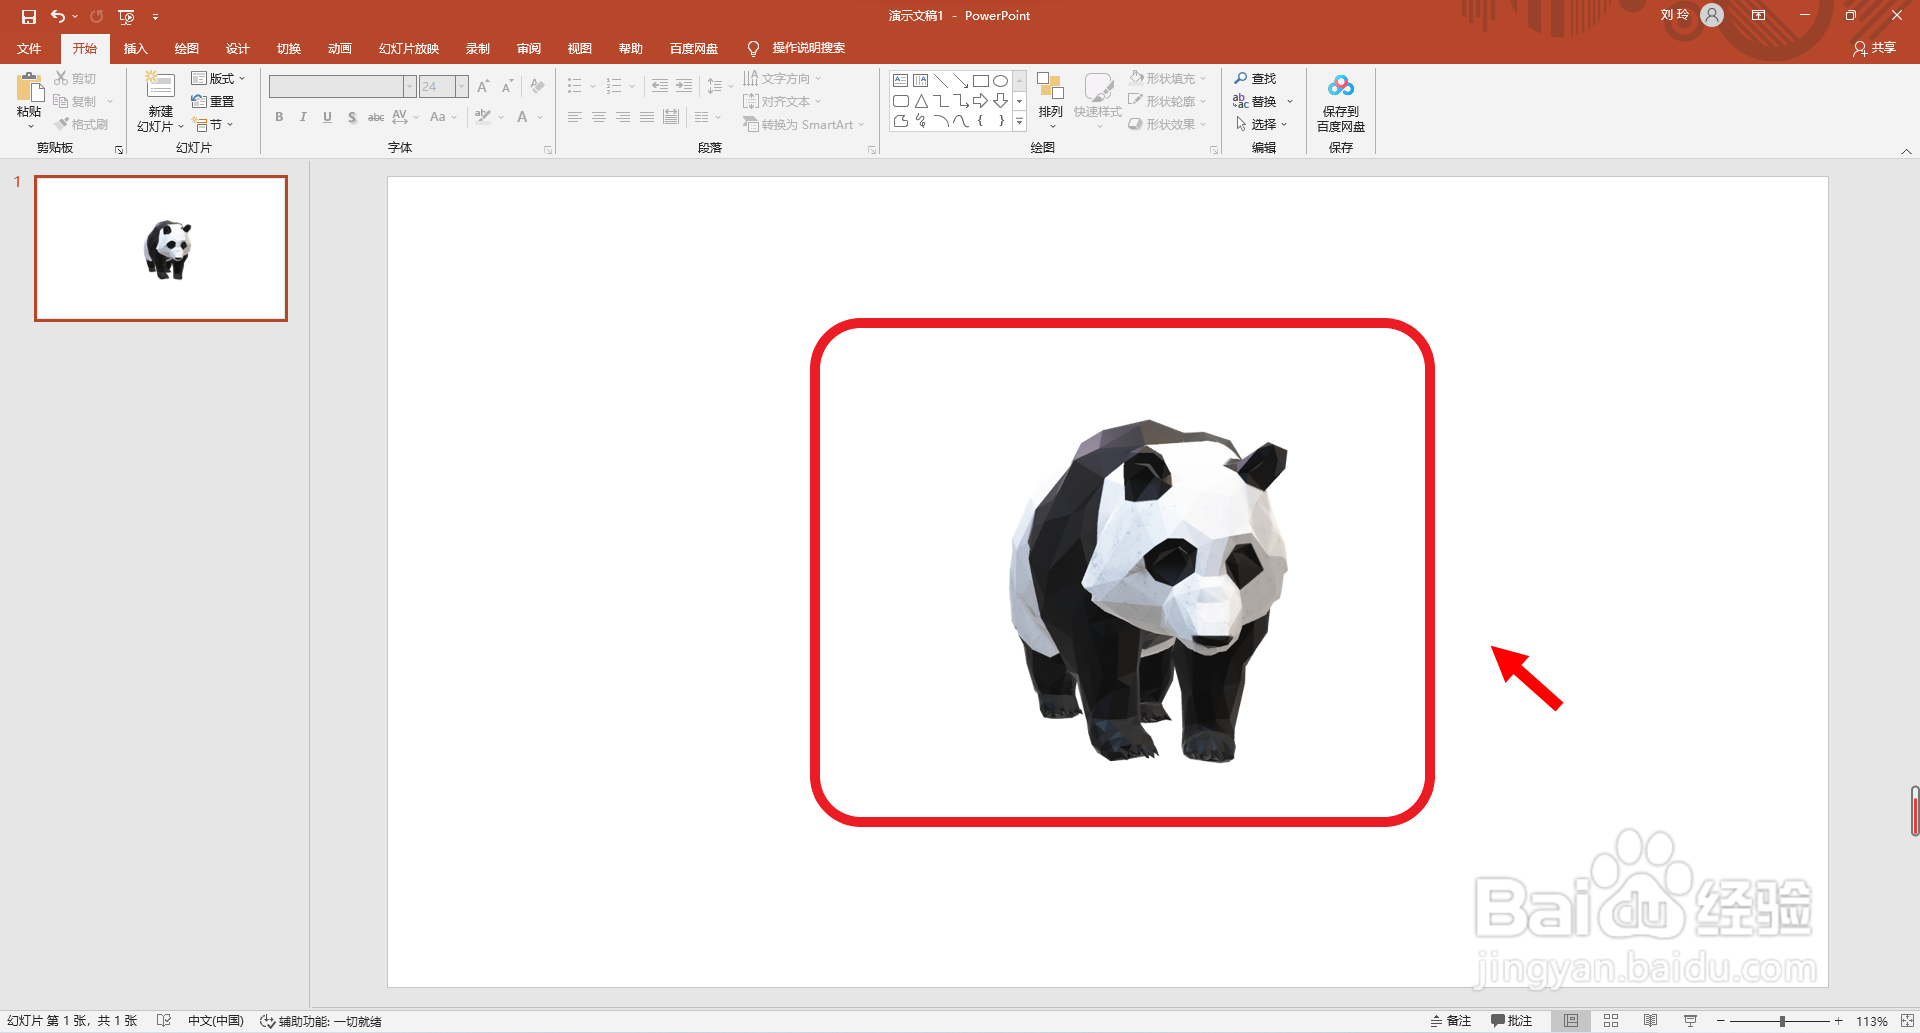1920x1033 pixels.
Task: Switch to the Animations (动画) tab
Action: click(x=340, y=49)
